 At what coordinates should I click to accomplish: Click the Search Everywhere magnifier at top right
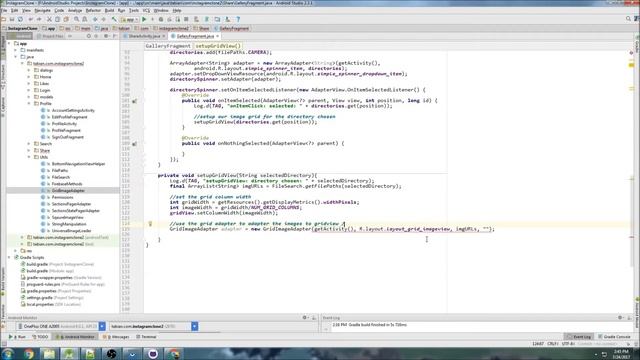click(x=628, y=19)
